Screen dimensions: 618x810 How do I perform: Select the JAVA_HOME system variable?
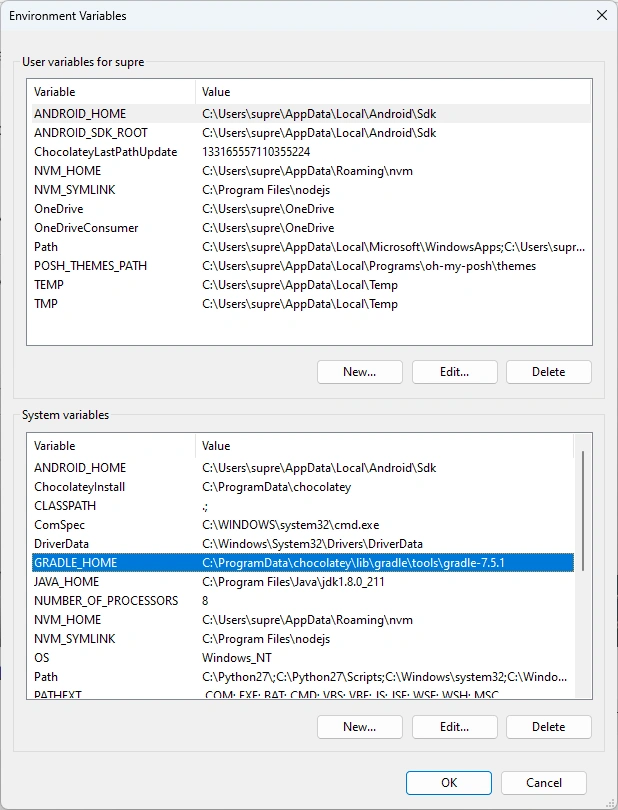tap(66, 582)
